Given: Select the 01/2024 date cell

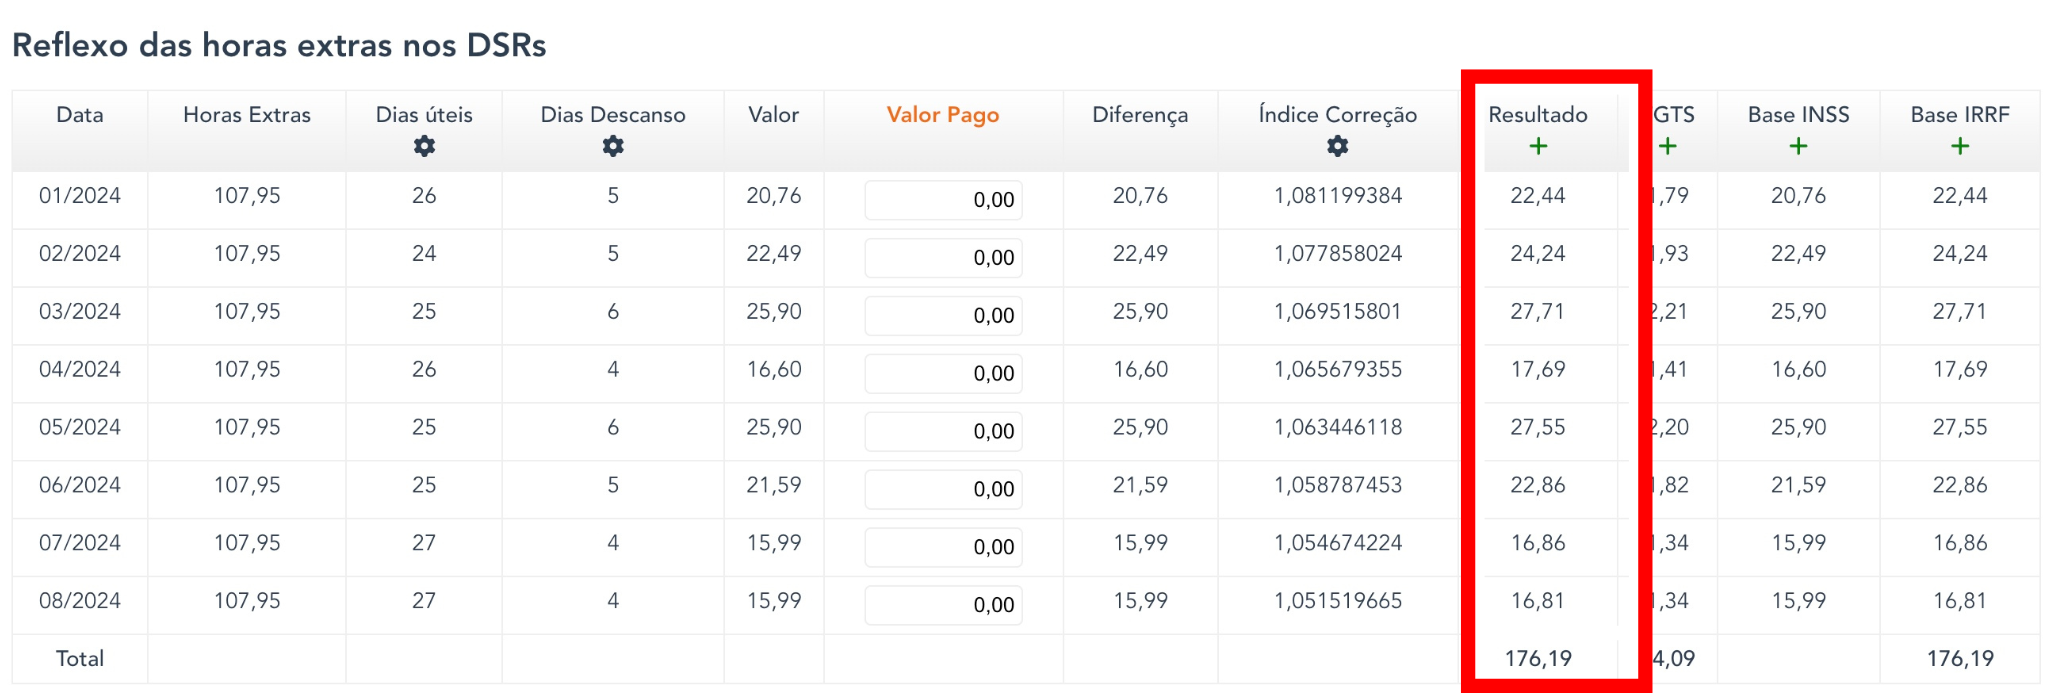Looking at the screenshot, I should click(x=80, y=196).
